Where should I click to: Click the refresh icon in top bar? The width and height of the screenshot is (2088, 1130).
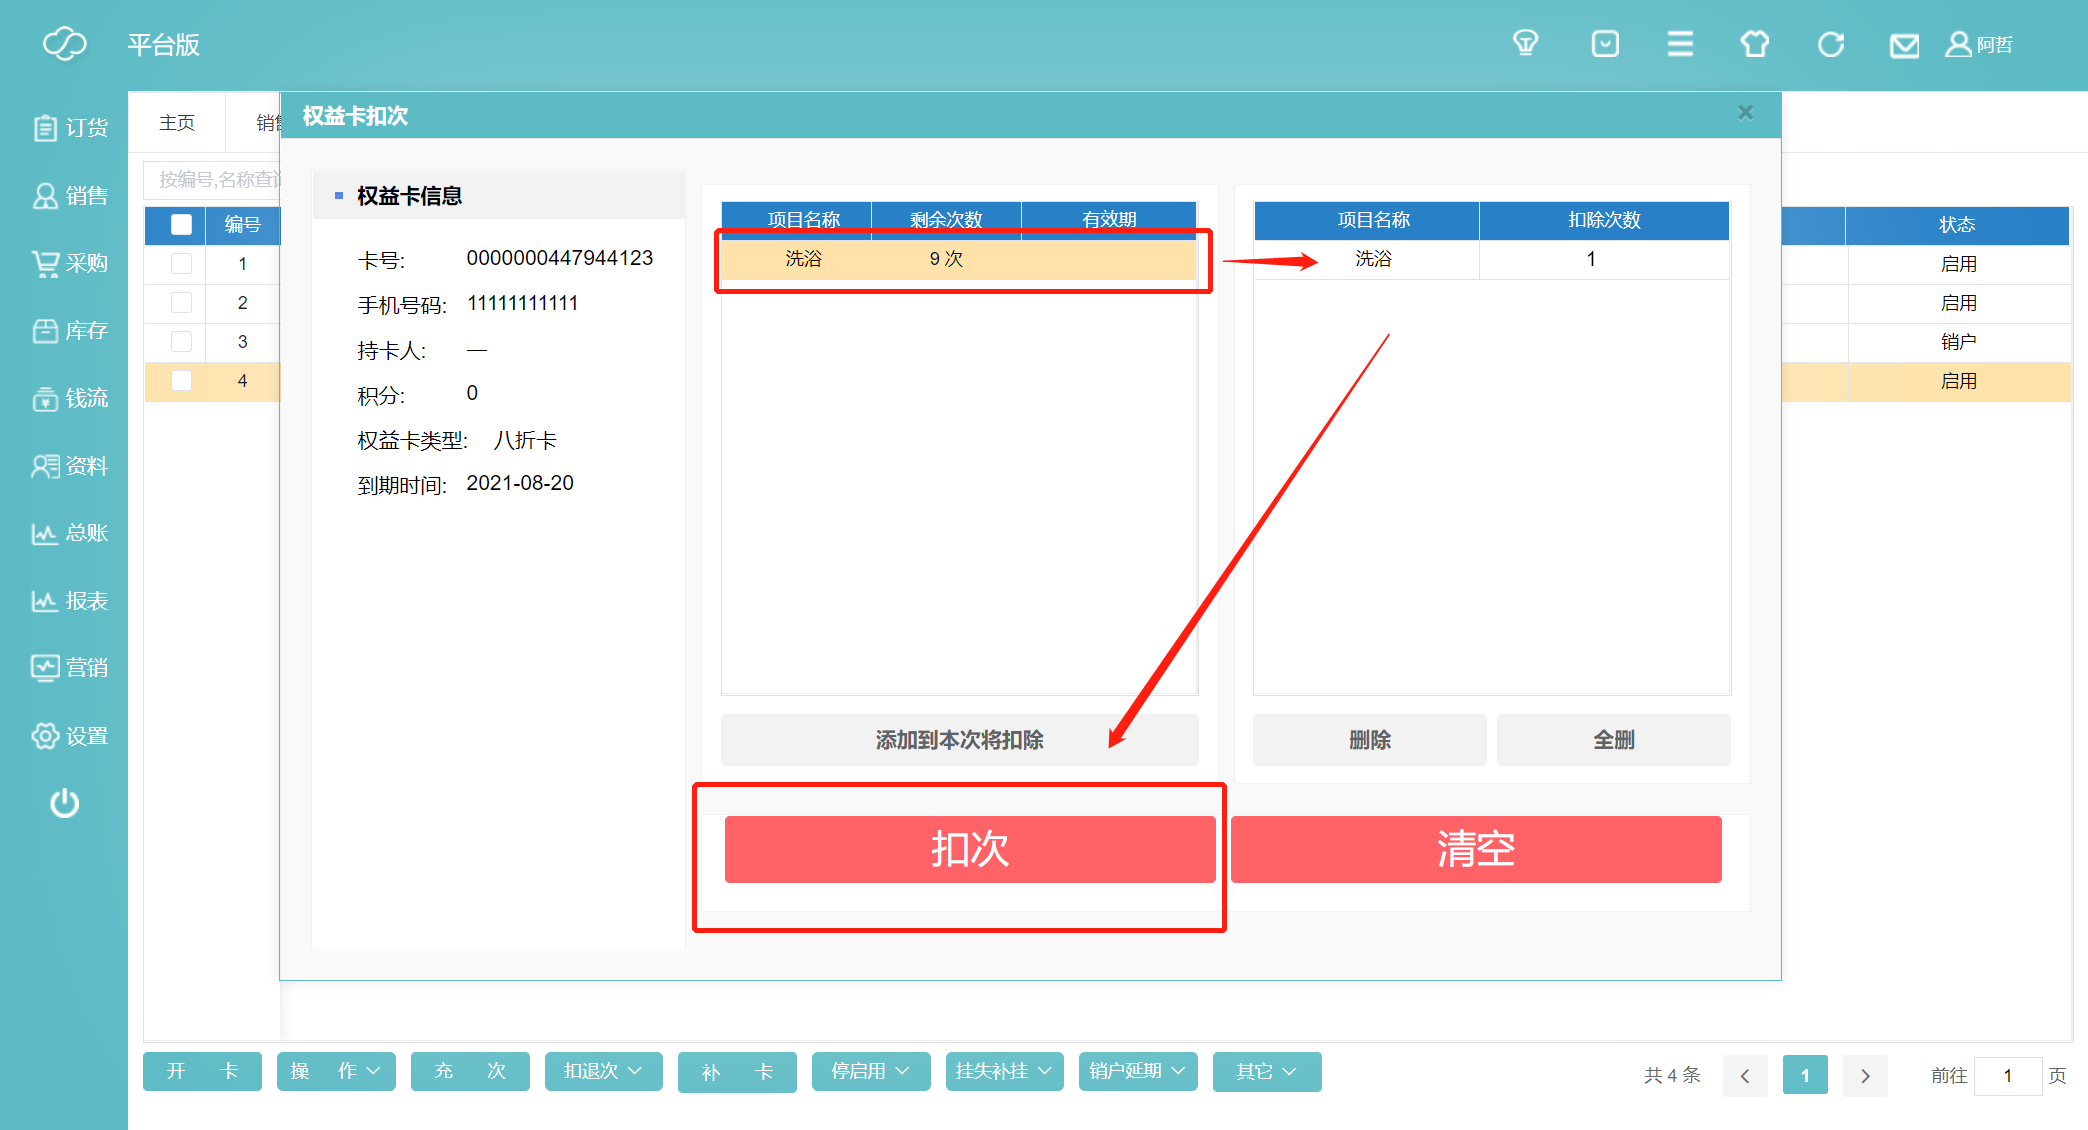click(x=1830, y=44)
